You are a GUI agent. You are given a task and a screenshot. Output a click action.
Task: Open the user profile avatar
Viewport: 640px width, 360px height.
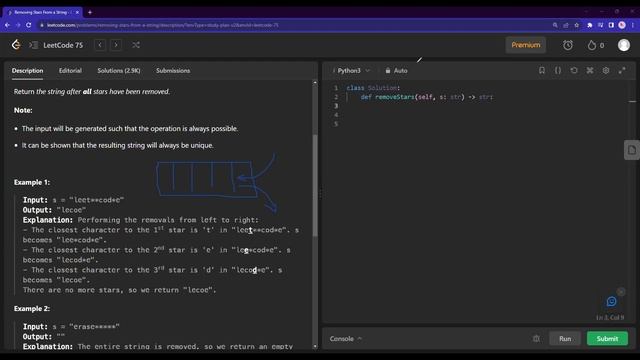tap(624, 45)
